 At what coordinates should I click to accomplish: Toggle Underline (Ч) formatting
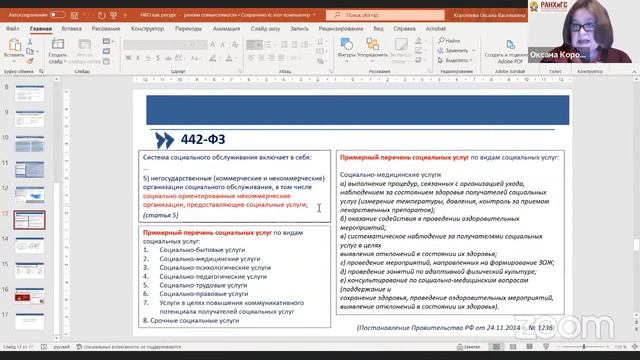point(148,58)
